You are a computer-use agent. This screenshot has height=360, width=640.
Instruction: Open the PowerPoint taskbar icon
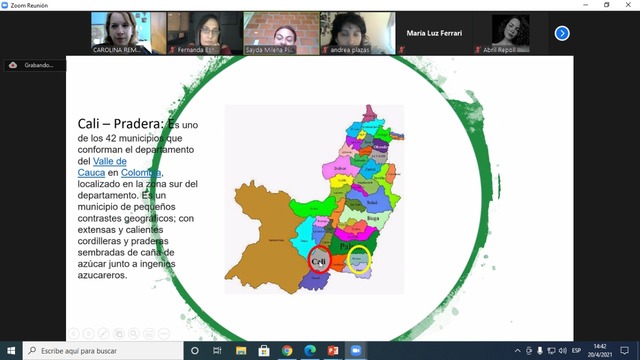[333, 351]
